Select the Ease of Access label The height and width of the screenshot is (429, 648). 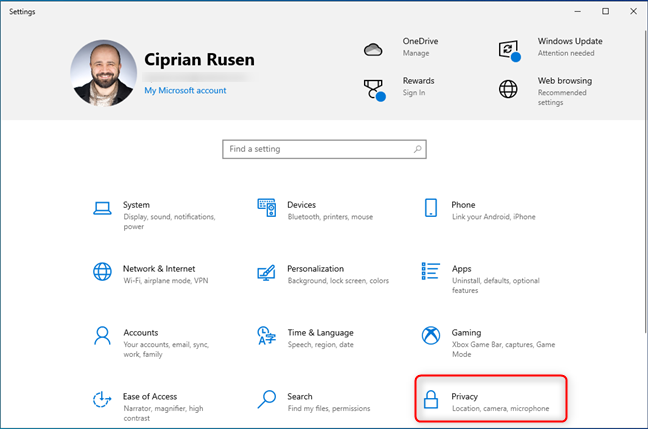pos(150,396)
